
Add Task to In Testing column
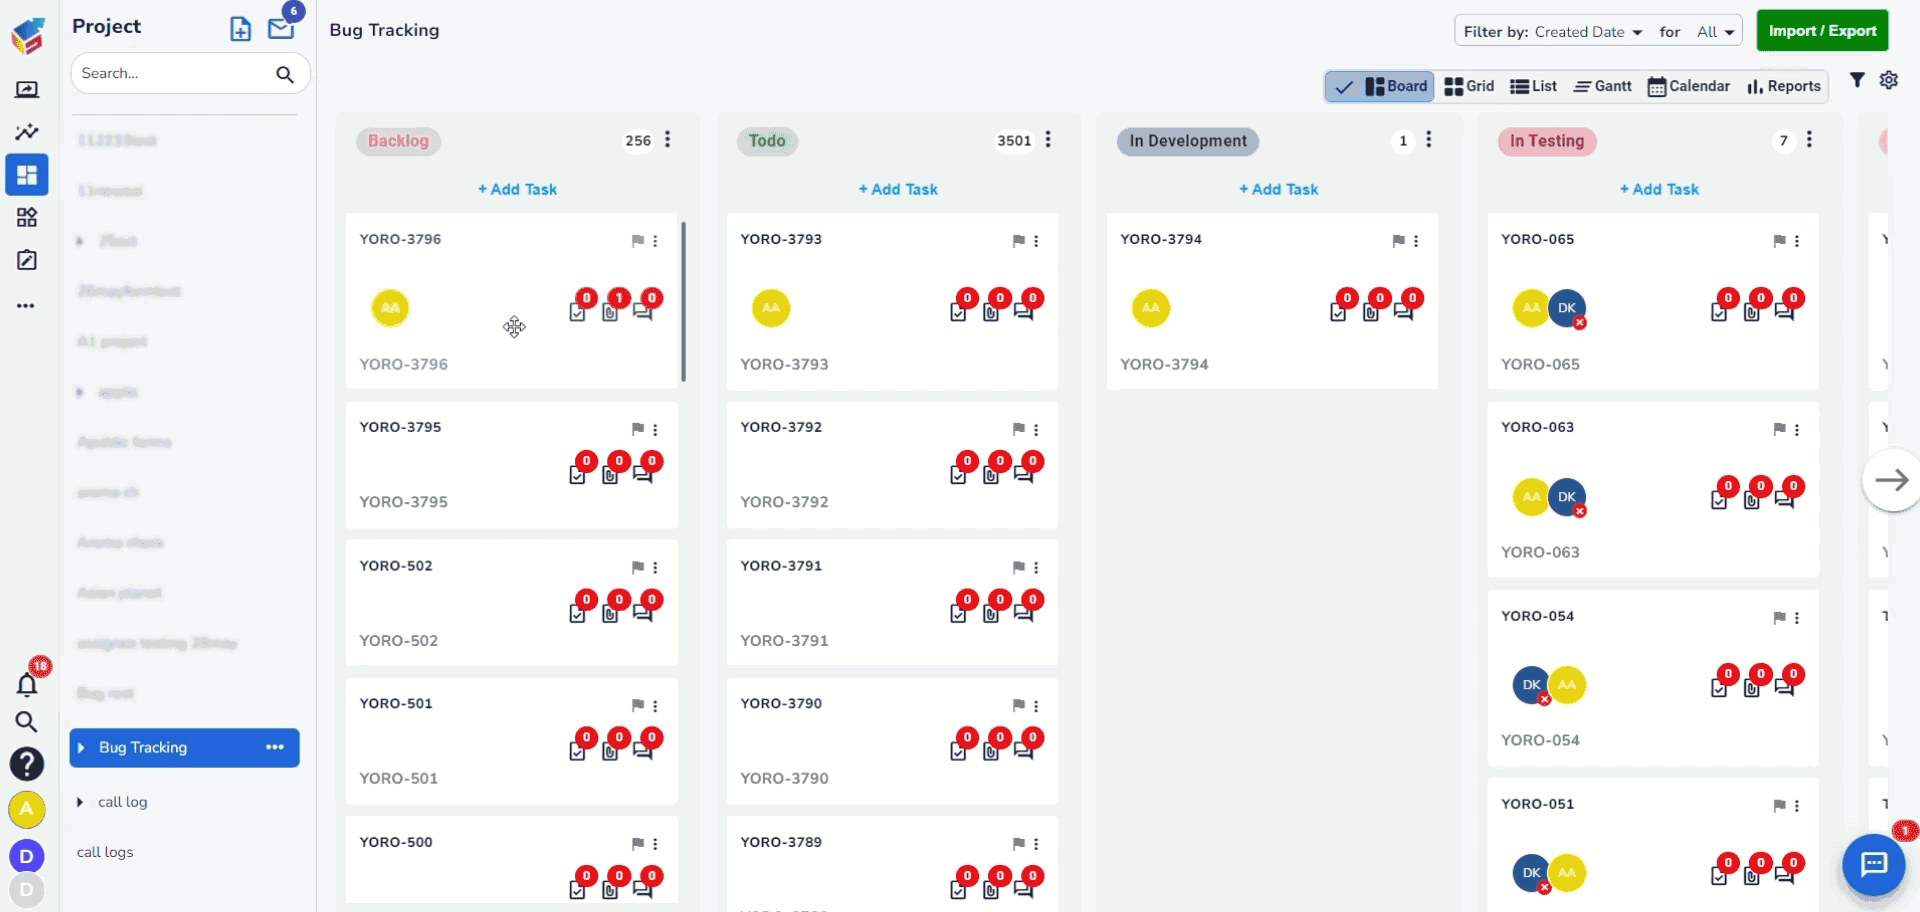tap(1659, 189)
